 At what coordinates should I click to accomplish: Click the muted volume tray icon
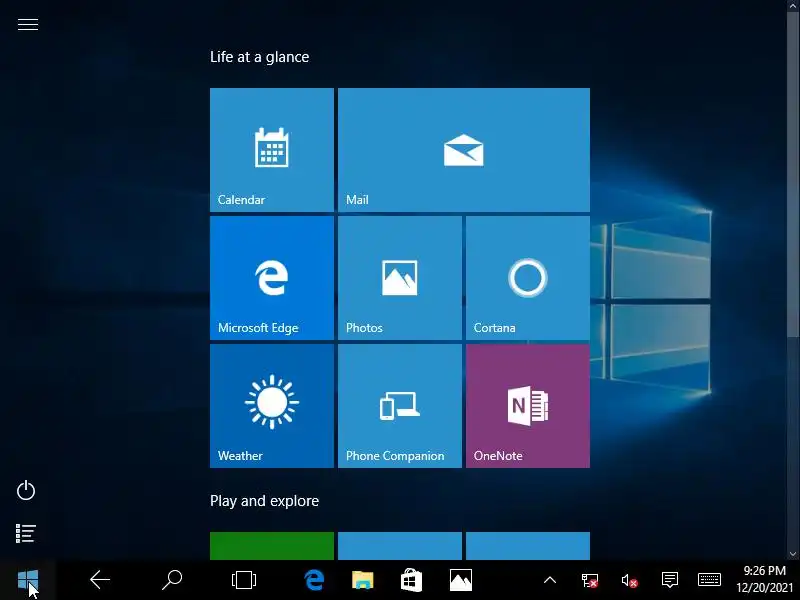tap(630, 581)
